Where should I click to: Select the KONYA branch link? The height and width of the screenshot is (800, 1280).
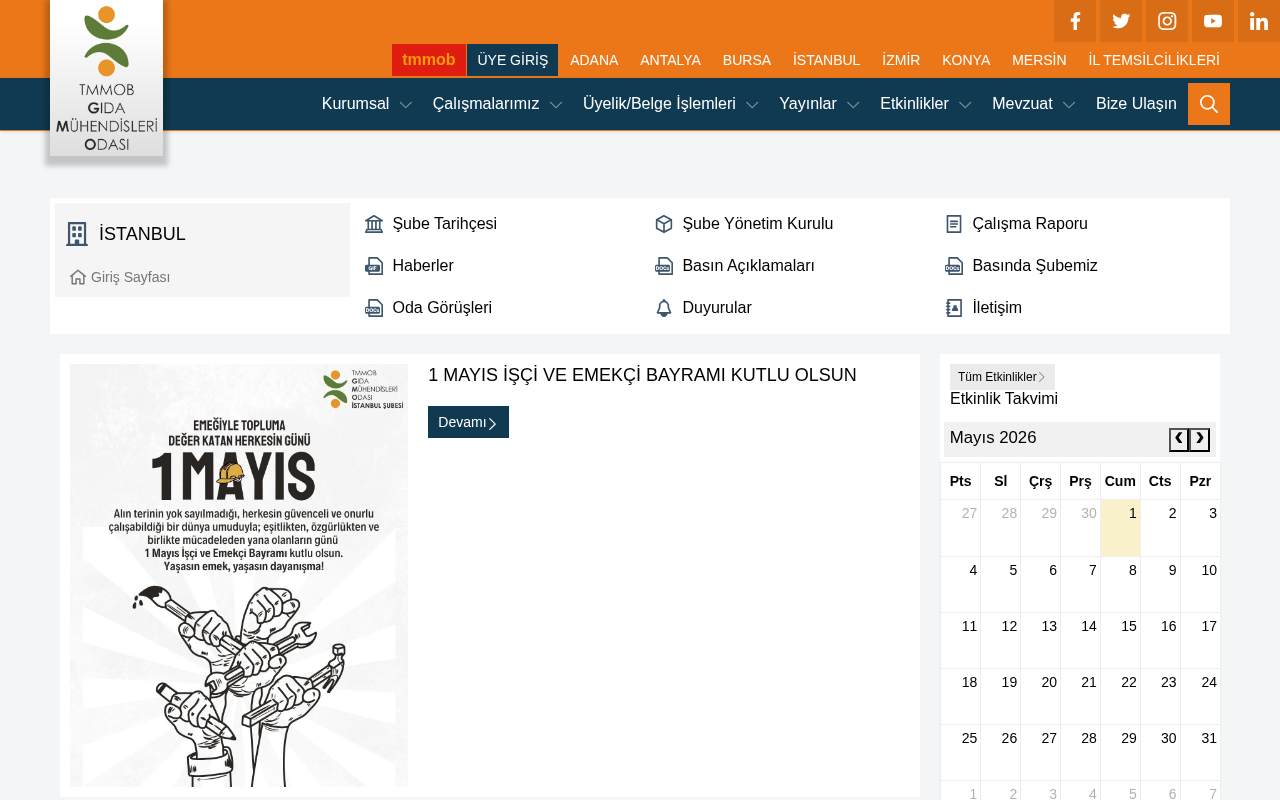tap(966, 60)
